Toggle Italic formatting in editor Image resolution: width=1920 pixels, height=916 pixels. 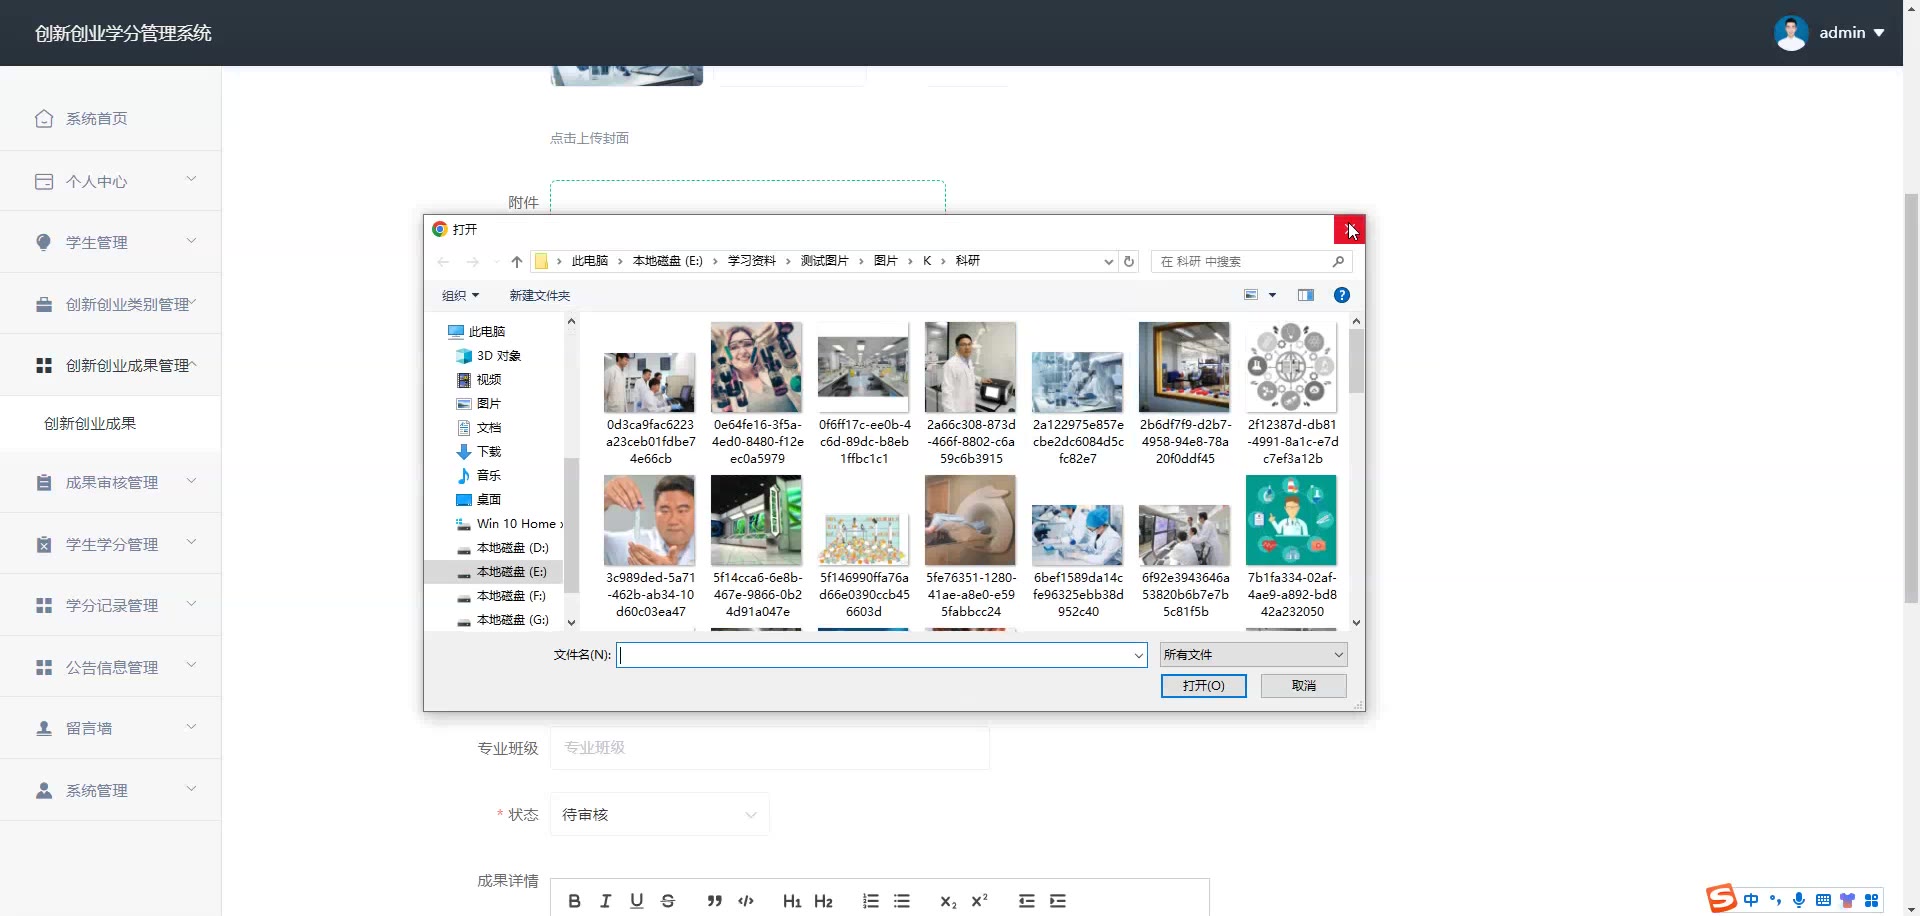pos(605,901)
